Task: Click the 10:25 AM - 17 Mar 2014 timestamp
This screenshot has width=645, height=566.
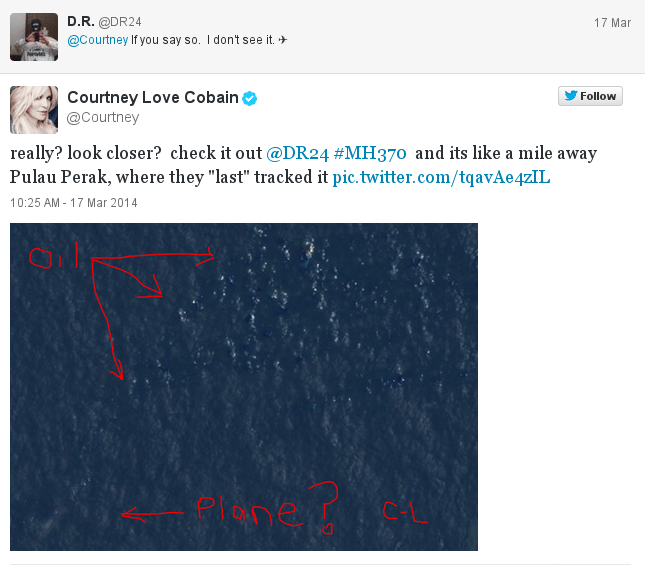Action: [x=74, y=202]
